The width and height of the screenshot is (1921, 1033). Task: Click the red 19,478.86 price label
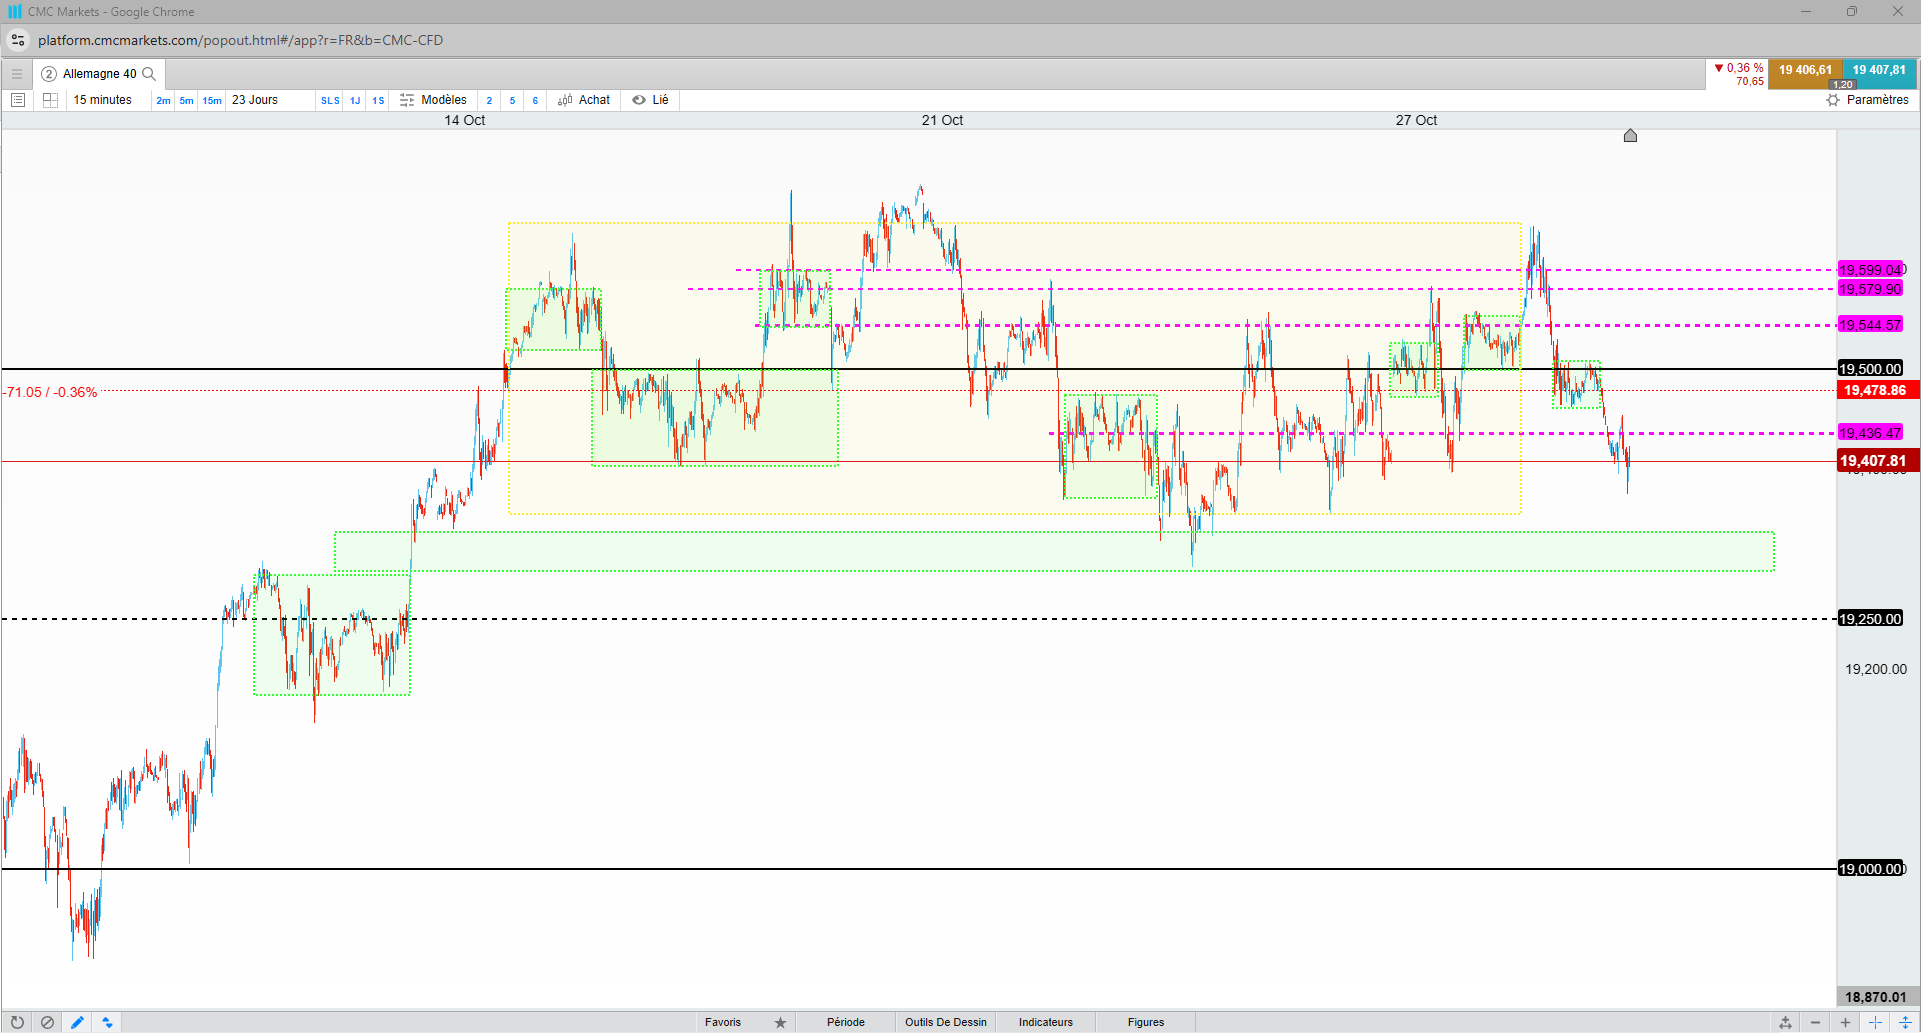tap(1877, 390)
